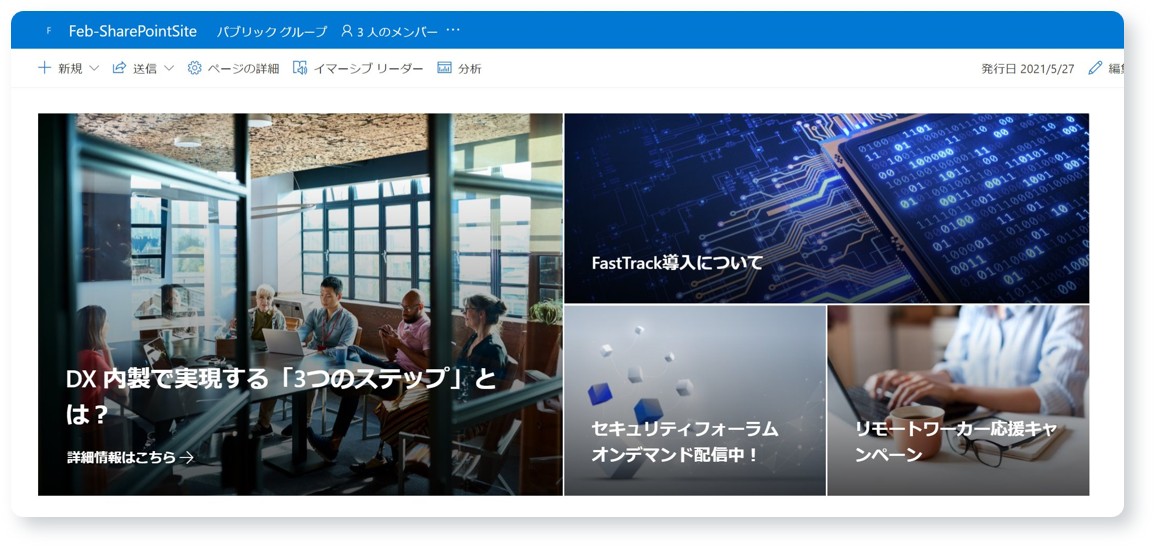1154x547 pixels.
Task: Expand the 新規 dropdown chevron
Action: (x=93, y=68)
